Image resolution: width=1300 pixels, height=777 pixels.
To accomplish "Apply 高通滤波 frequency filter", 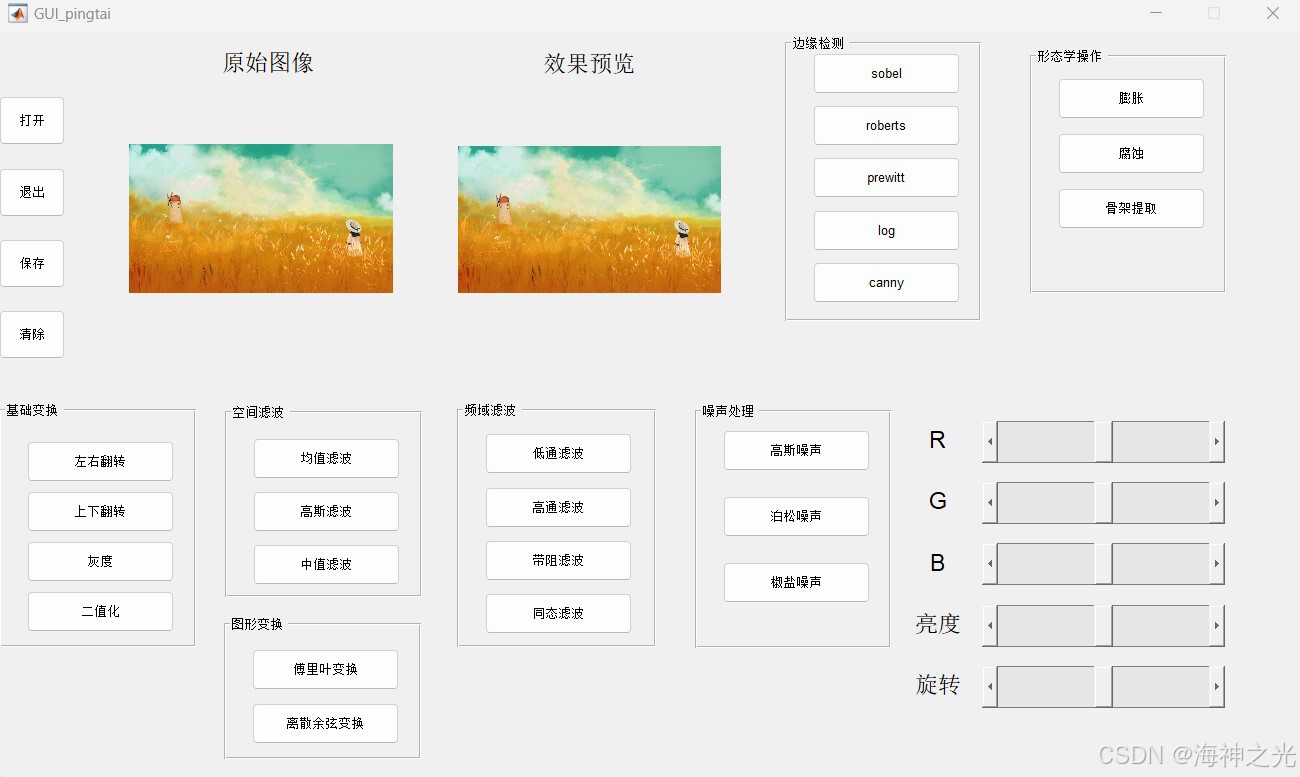I will (x=558, y=507).
